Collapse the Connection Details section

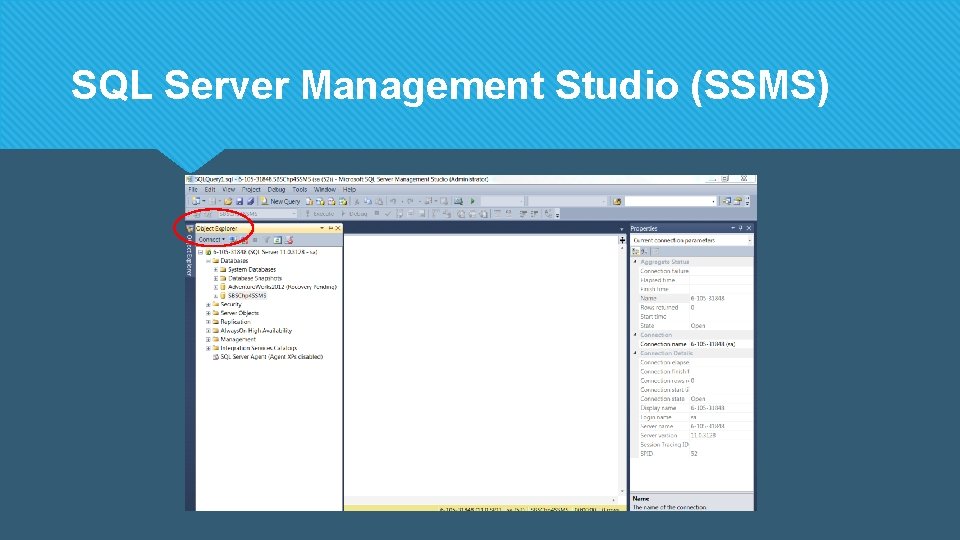[635, 353]
